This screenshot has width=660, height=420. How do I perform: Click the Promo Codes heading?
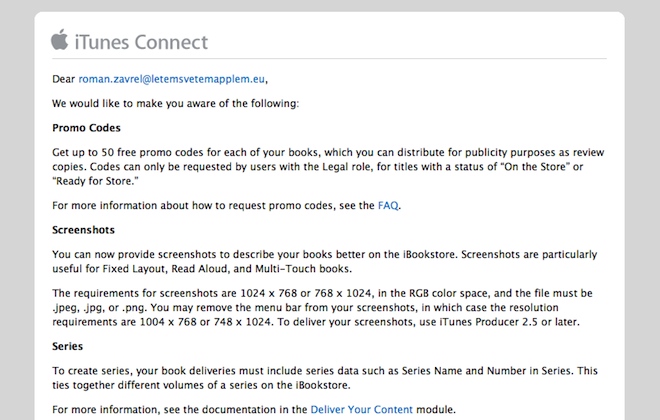click(85, 128)
